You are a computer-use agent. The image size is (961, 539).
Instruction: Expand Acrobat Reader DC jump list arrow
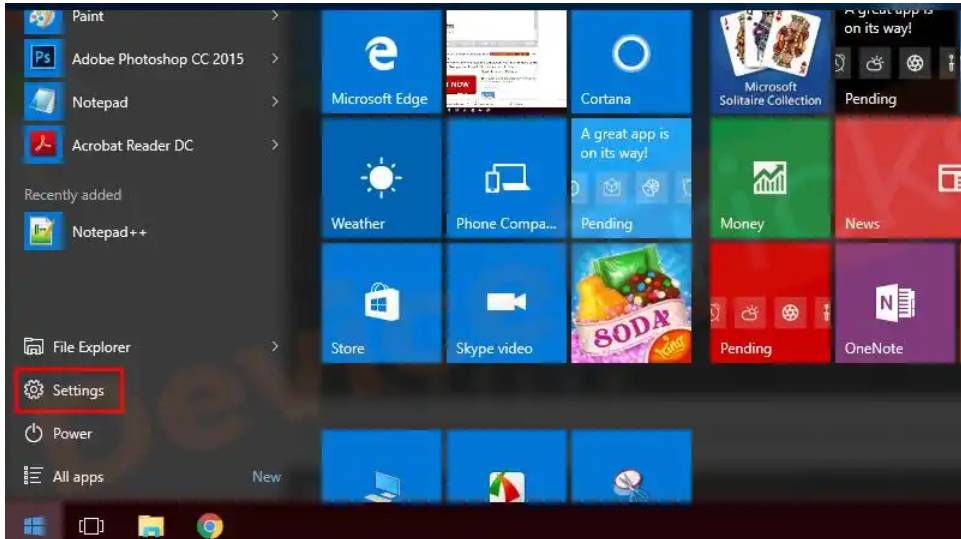(275, 145)
